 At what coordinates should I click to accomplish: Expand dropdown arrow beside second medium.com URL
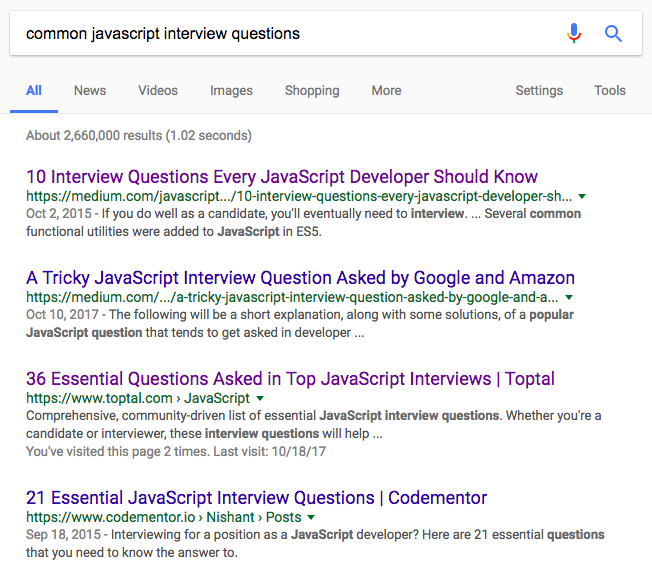point(569,297)
